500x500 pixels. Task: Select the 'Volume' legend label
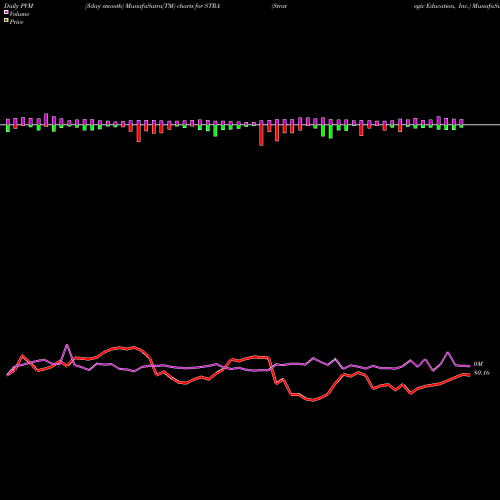point(19,14)
